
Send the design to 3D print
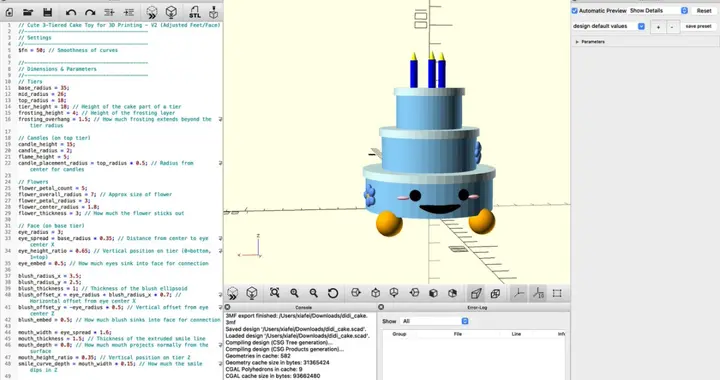pos(214,12)
